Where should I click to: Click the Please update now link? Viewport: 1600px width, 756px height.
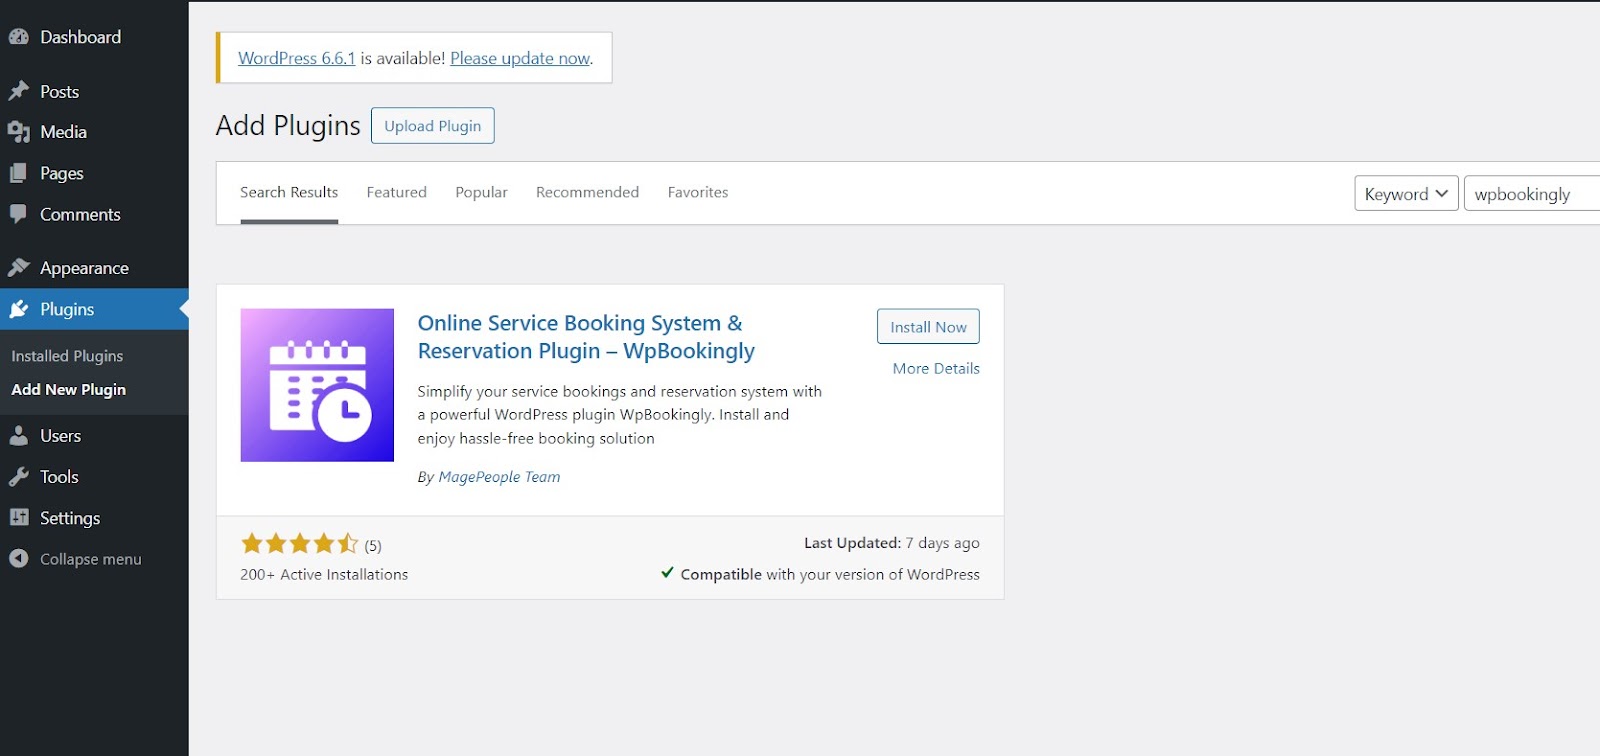pyautogui.click(x=520, y=58)
